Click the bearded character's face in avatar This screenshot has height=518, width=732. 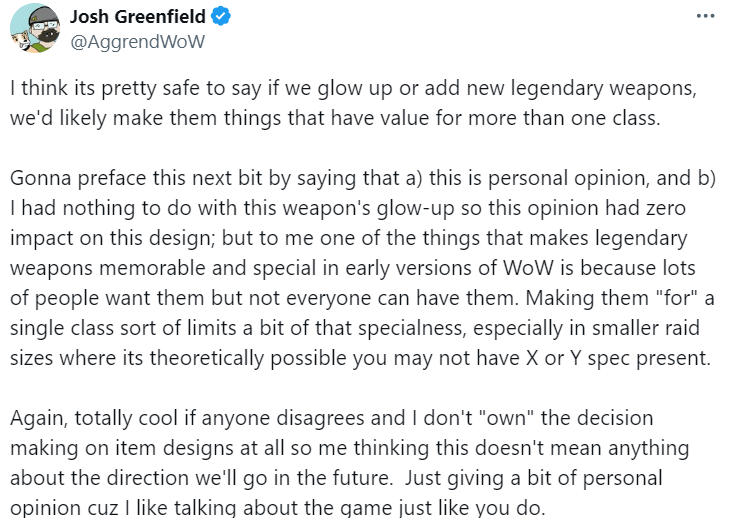point(46,30)
